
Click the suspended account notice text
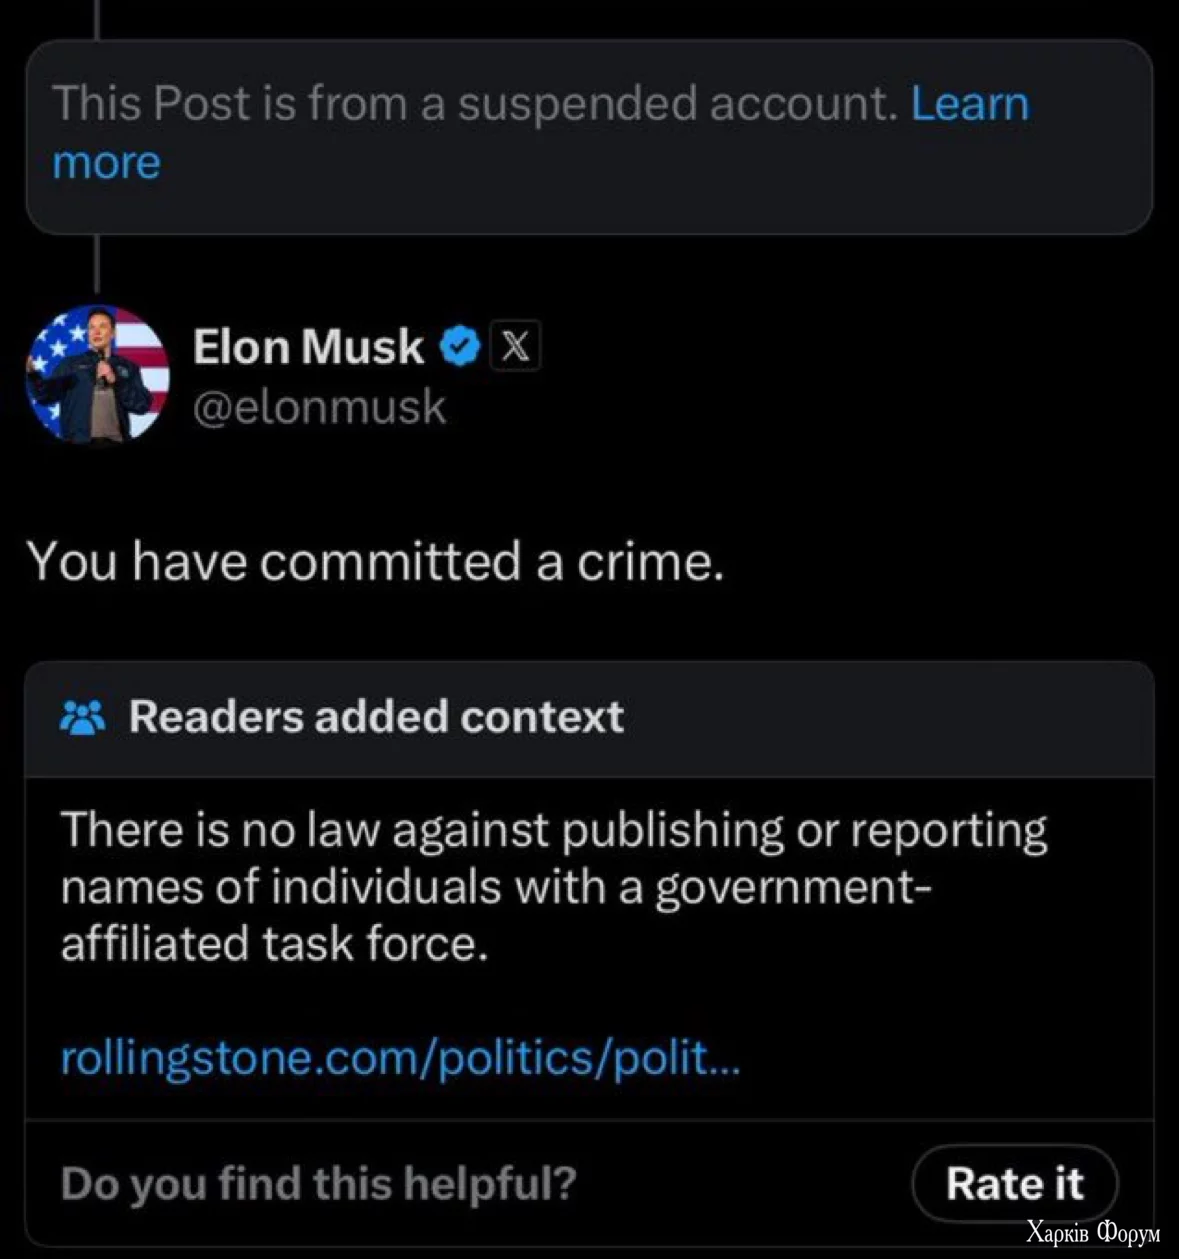[x=475, y=104]
